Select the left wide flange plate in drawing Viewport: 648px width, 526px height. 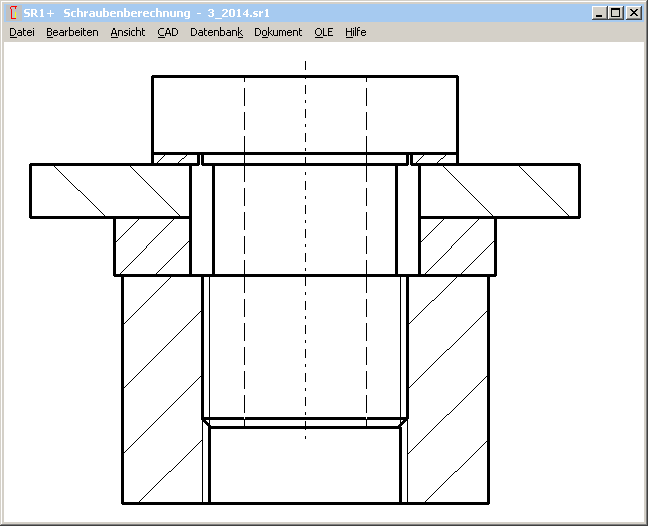pos(110,190)
